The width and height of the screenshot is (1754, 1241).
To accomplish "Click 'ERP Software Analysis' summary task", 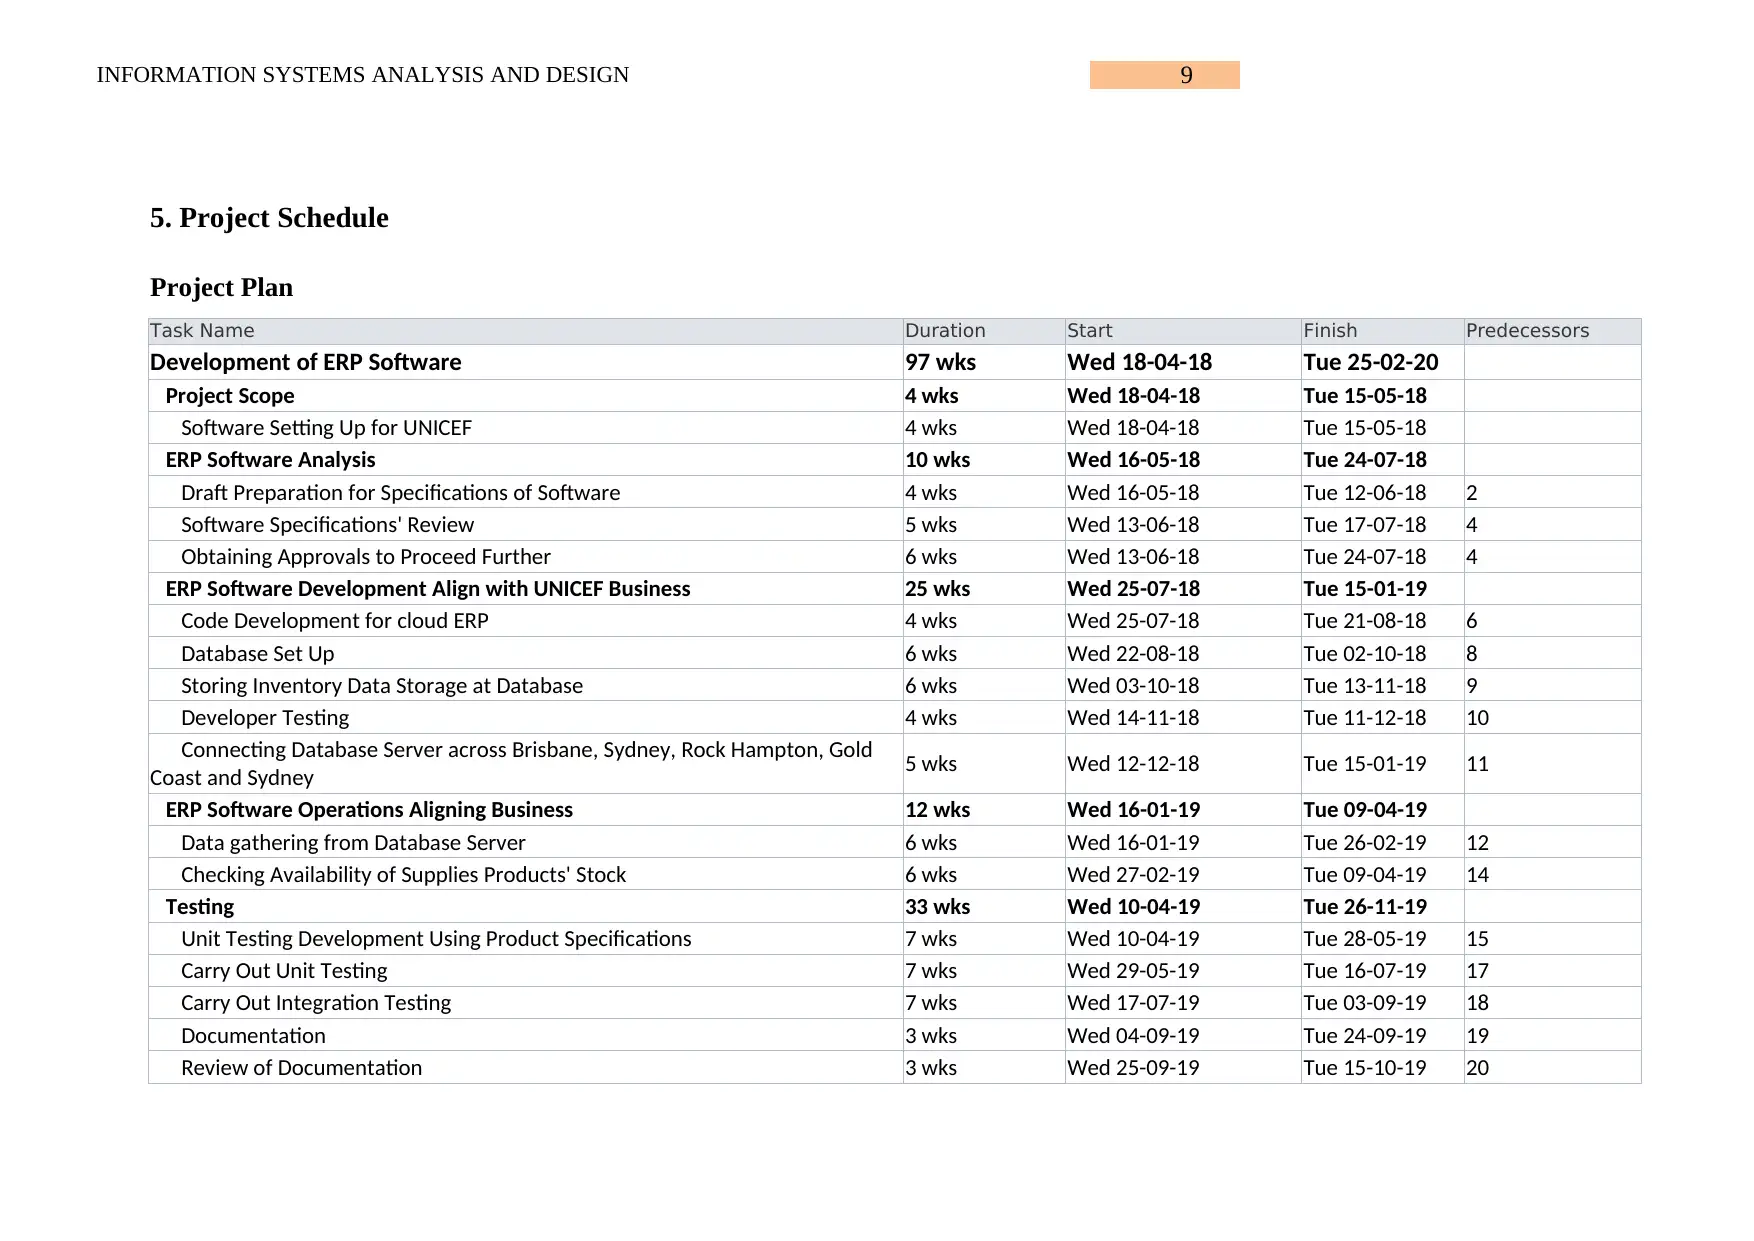I will (x=270, y=460).
